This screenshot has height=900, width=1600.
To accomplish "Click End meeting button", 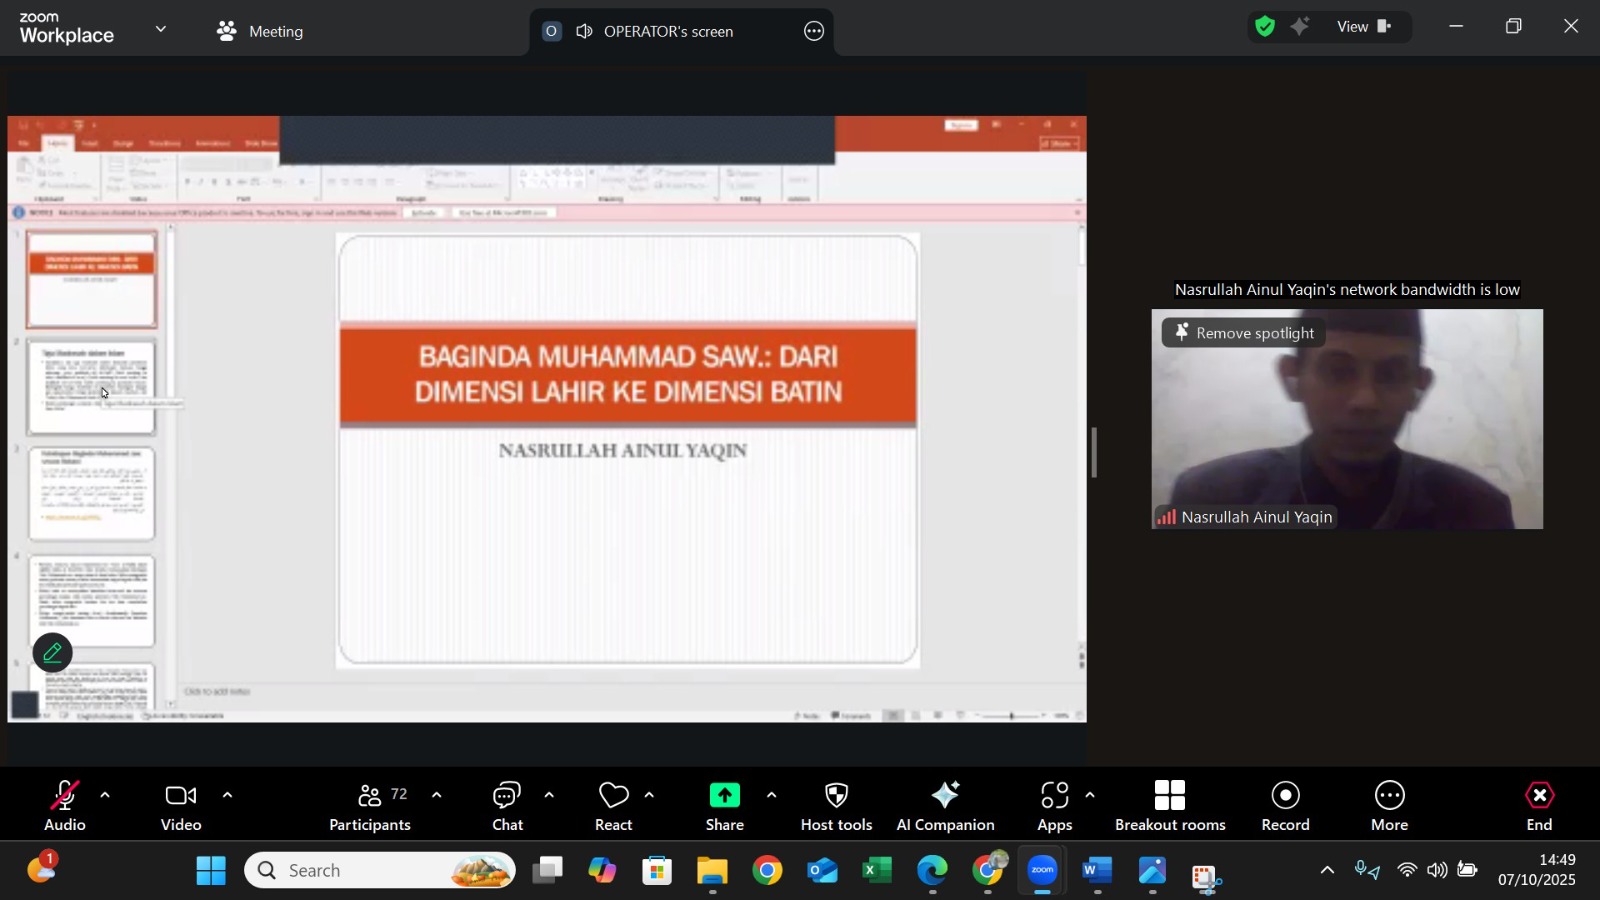I will tap(1539, 805).
